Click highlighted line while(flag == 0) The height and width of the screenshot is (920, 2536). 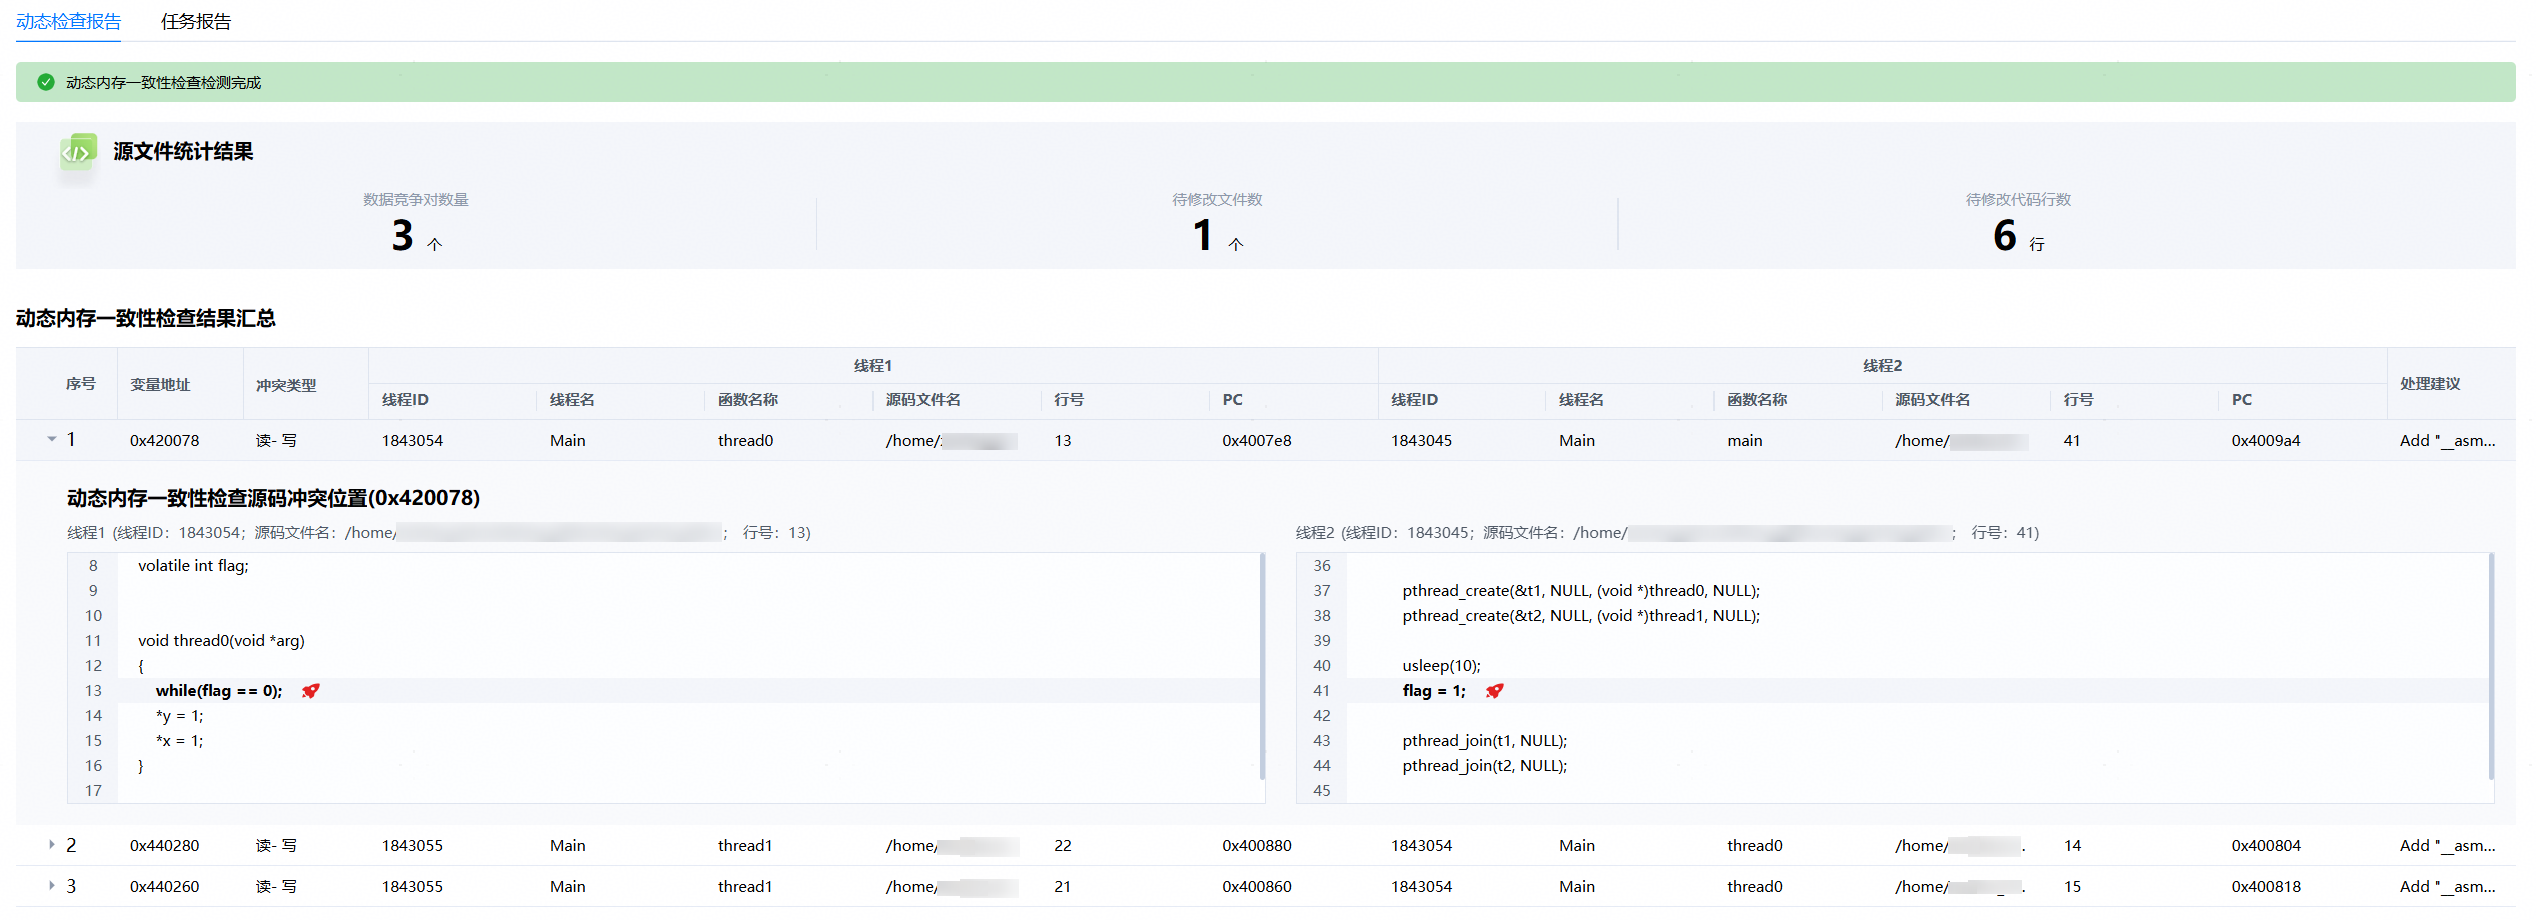[219, 691]
